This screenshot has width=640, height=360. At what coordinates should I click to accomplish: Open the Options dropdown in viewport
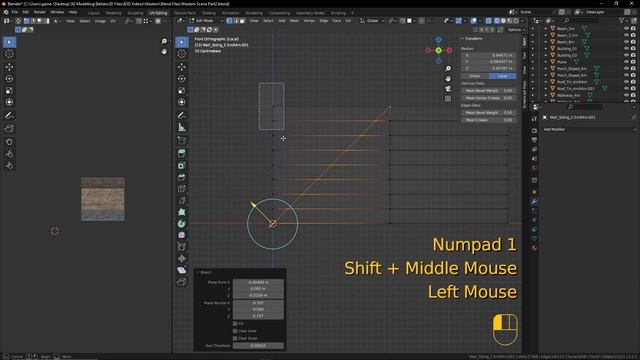point(515,30)
